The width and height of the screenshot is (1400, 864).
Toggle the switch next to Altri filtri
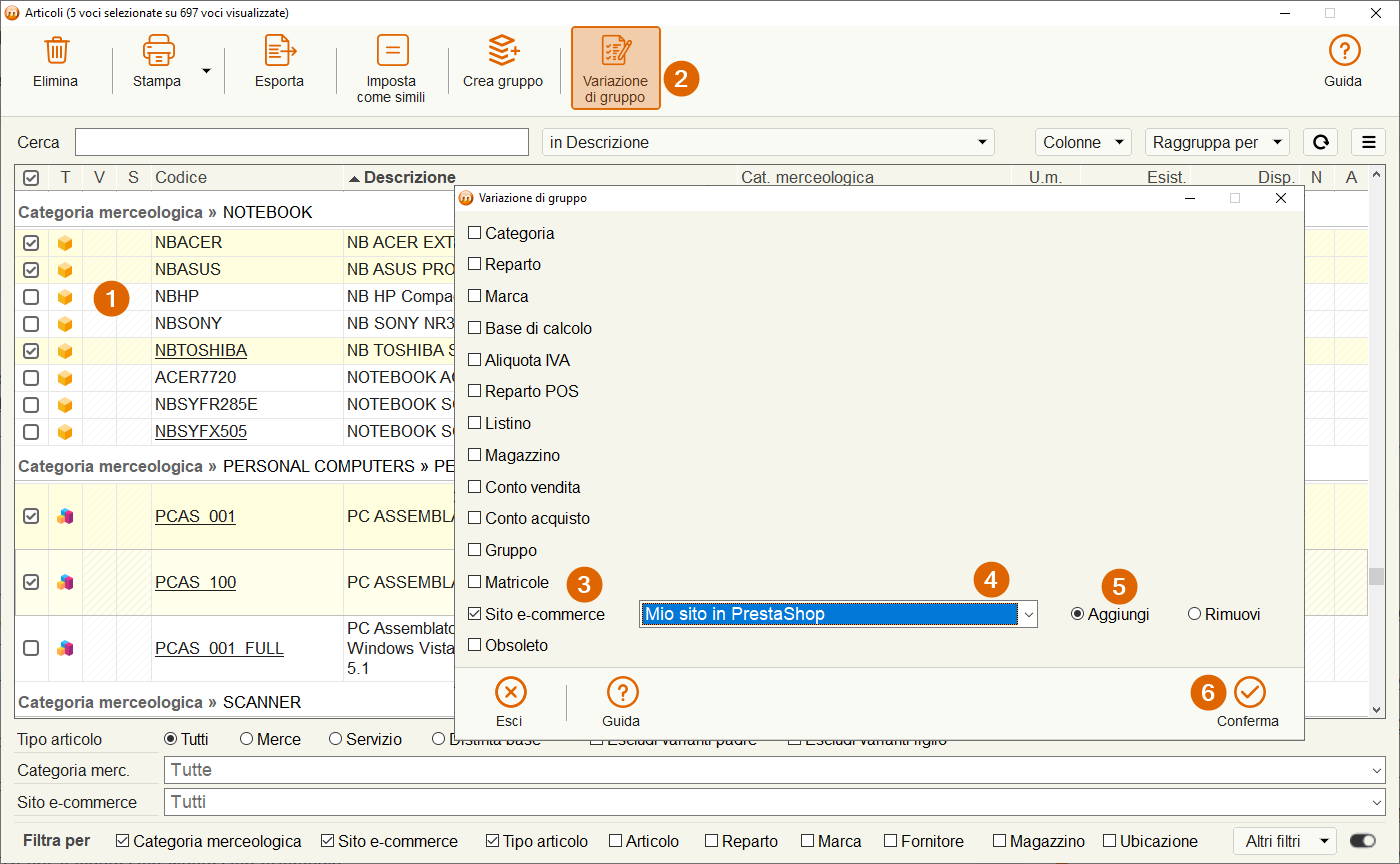[1362, 841]
